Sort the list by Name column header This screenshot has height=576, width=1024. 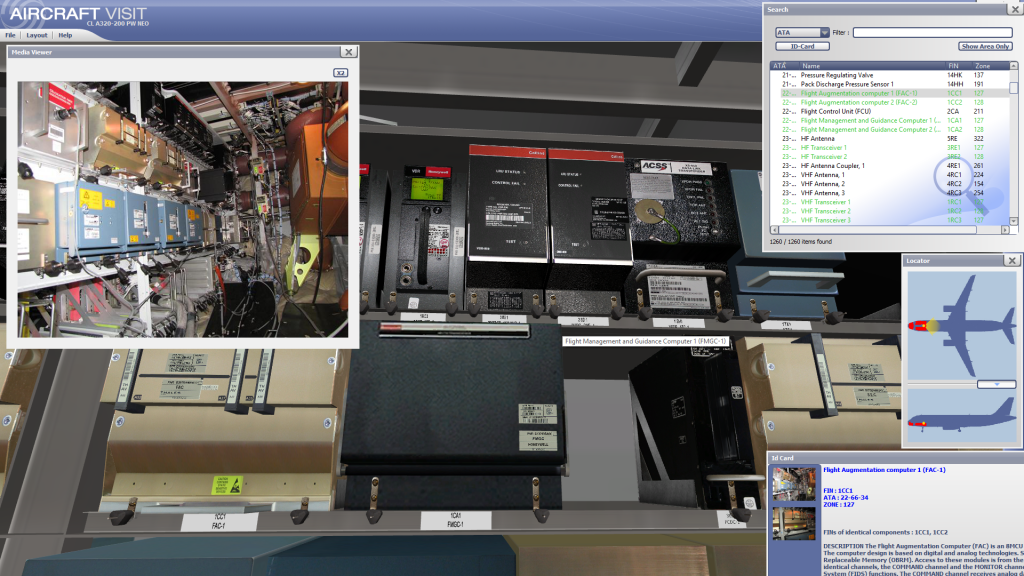pyautogui.click(x=872, y=66)
